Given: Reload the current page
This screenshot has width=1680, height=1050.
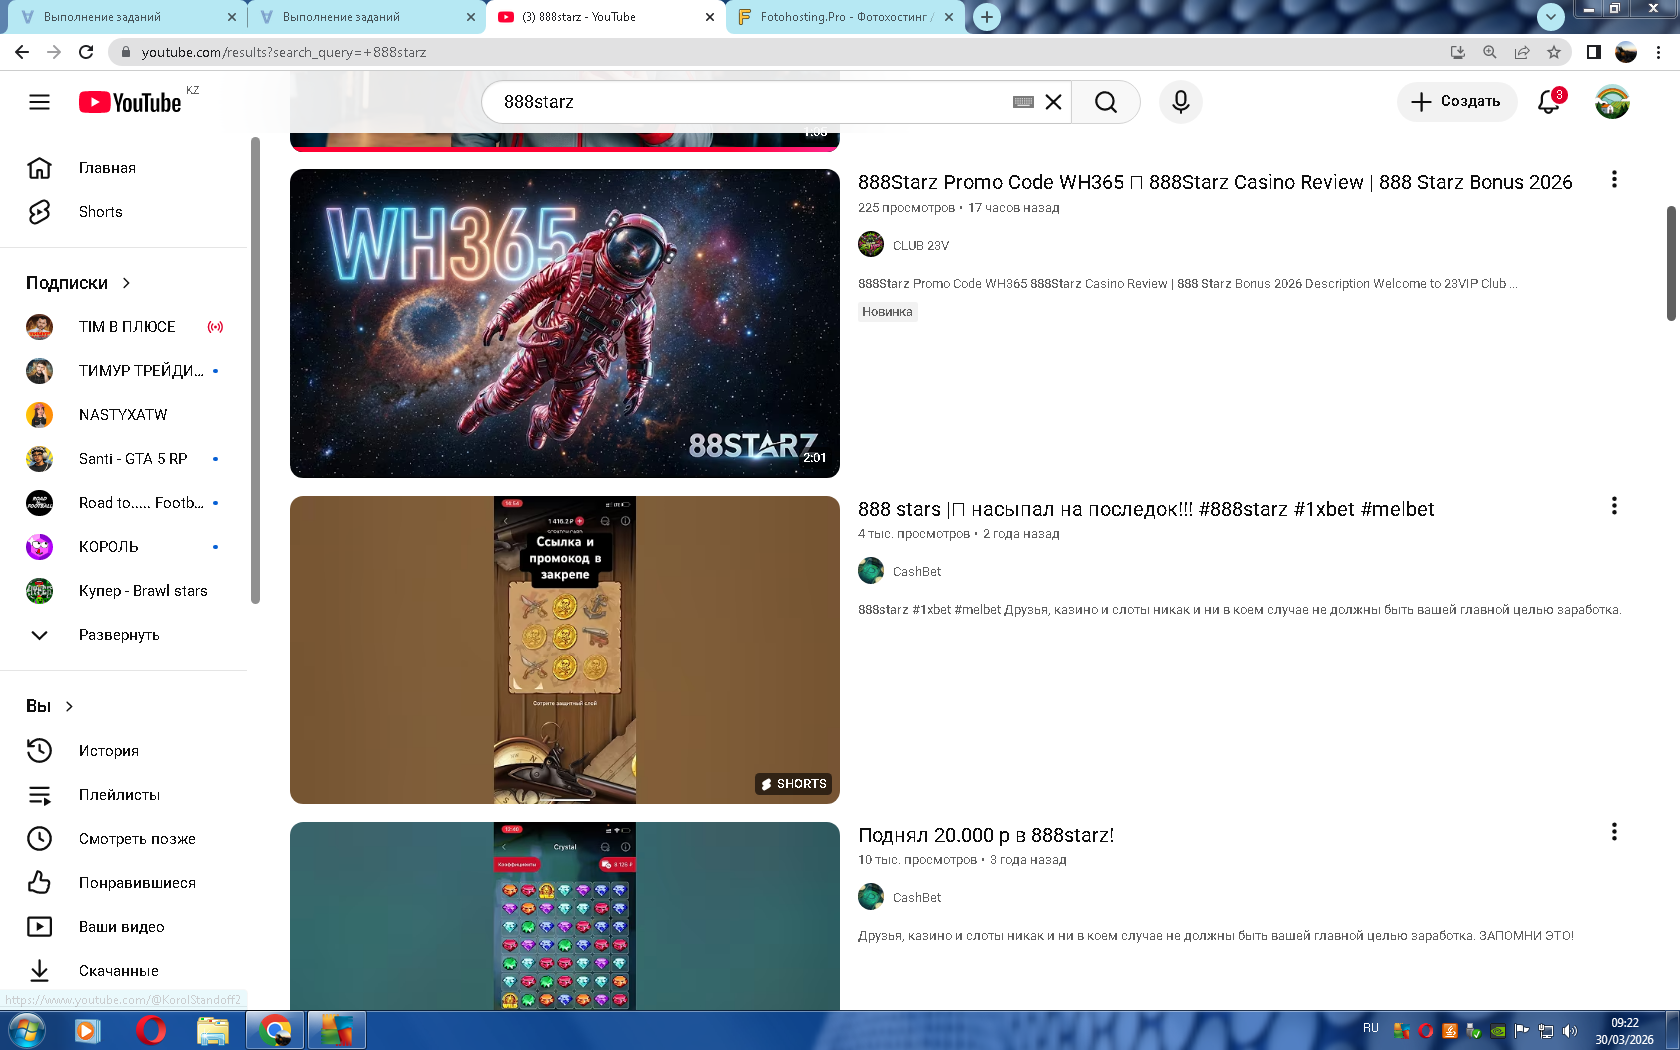Looking at the screenshot, I should tap(86, 52).
